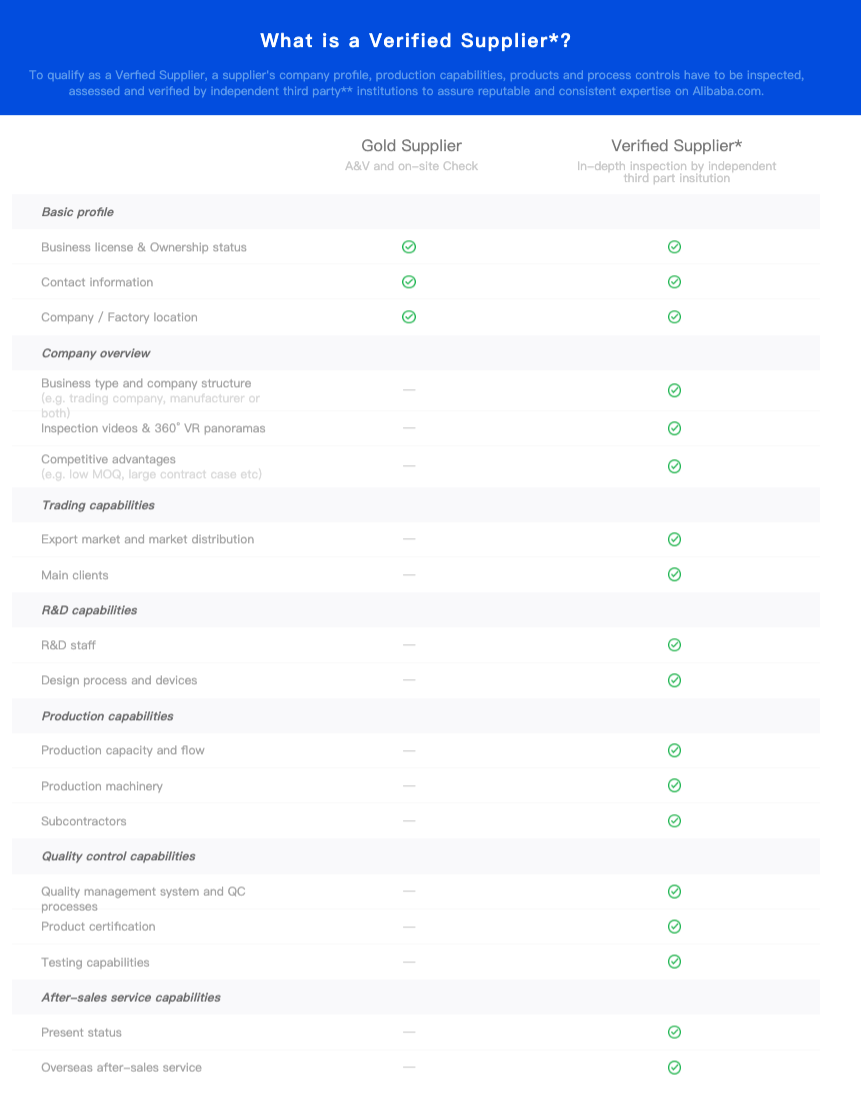Click Verified check for Main clients row
This screenshot has width=861, height=1096.
[674, 575]
